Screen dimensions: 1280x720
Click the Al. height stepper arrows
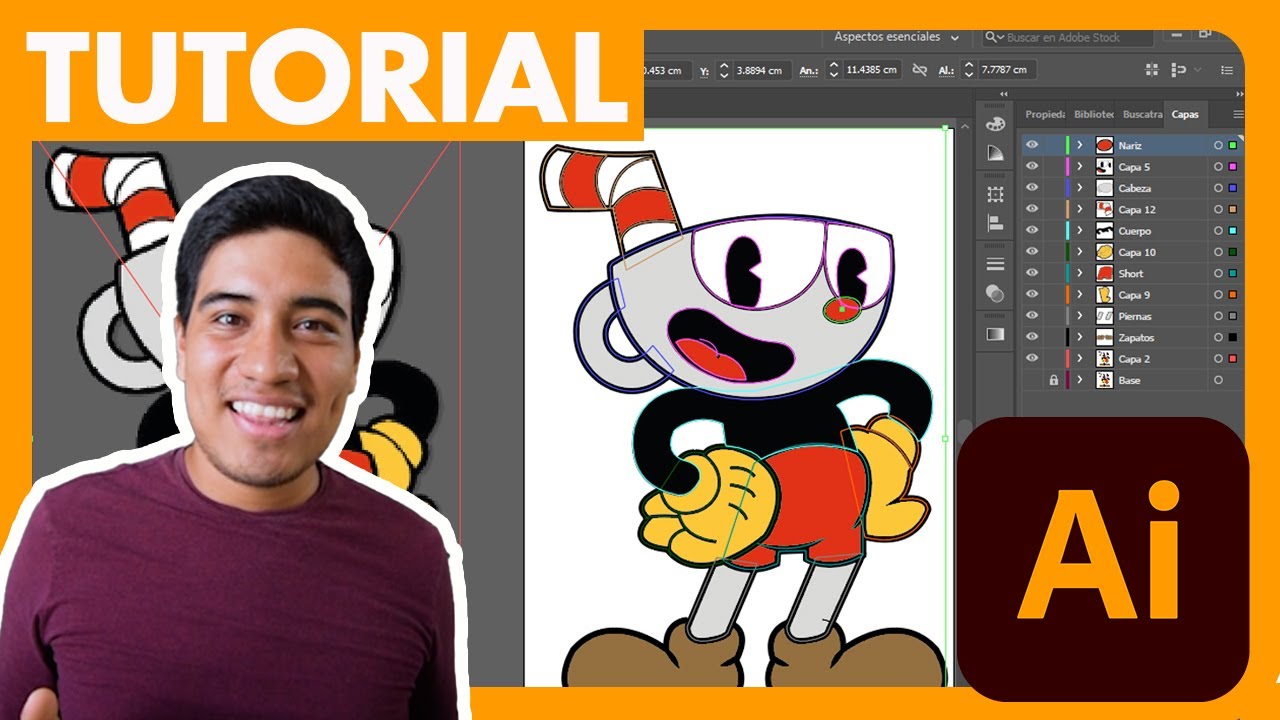click(968, 70)
